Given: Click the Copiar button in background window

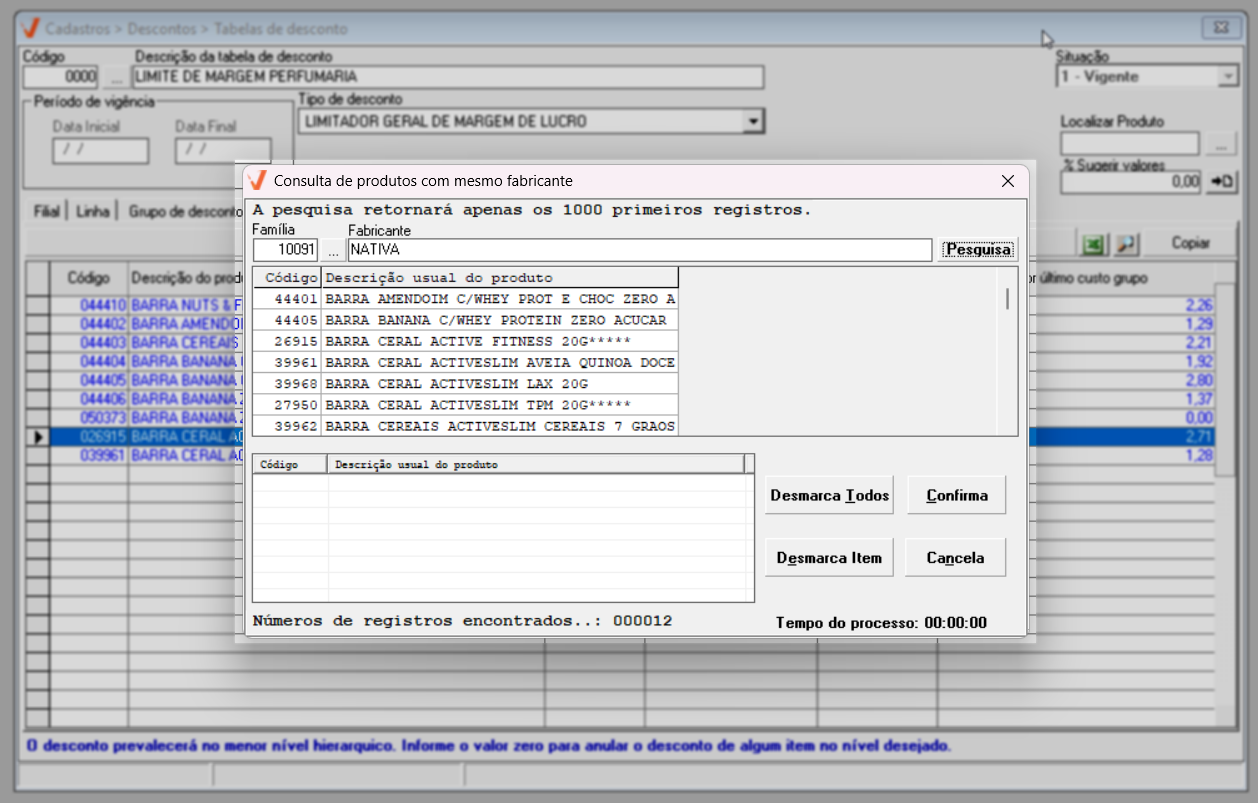Looking at the screenshot, I should (1191, 243).
